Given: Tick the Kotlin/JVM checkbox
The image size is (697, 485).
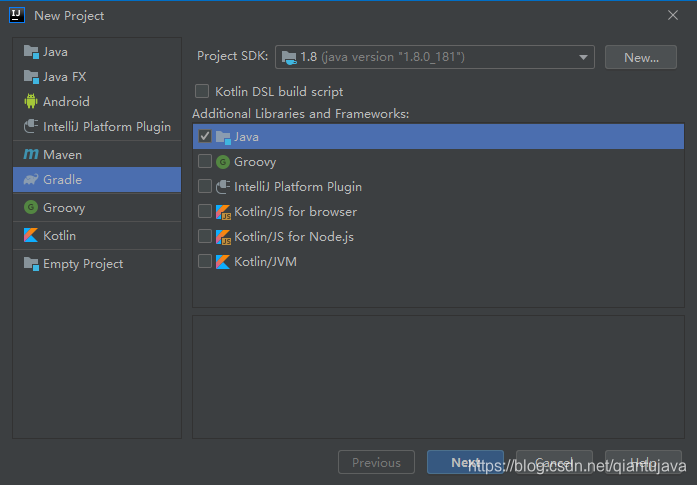Looking at the screenshot, I should pyautogui.click(x=205, y=261).
